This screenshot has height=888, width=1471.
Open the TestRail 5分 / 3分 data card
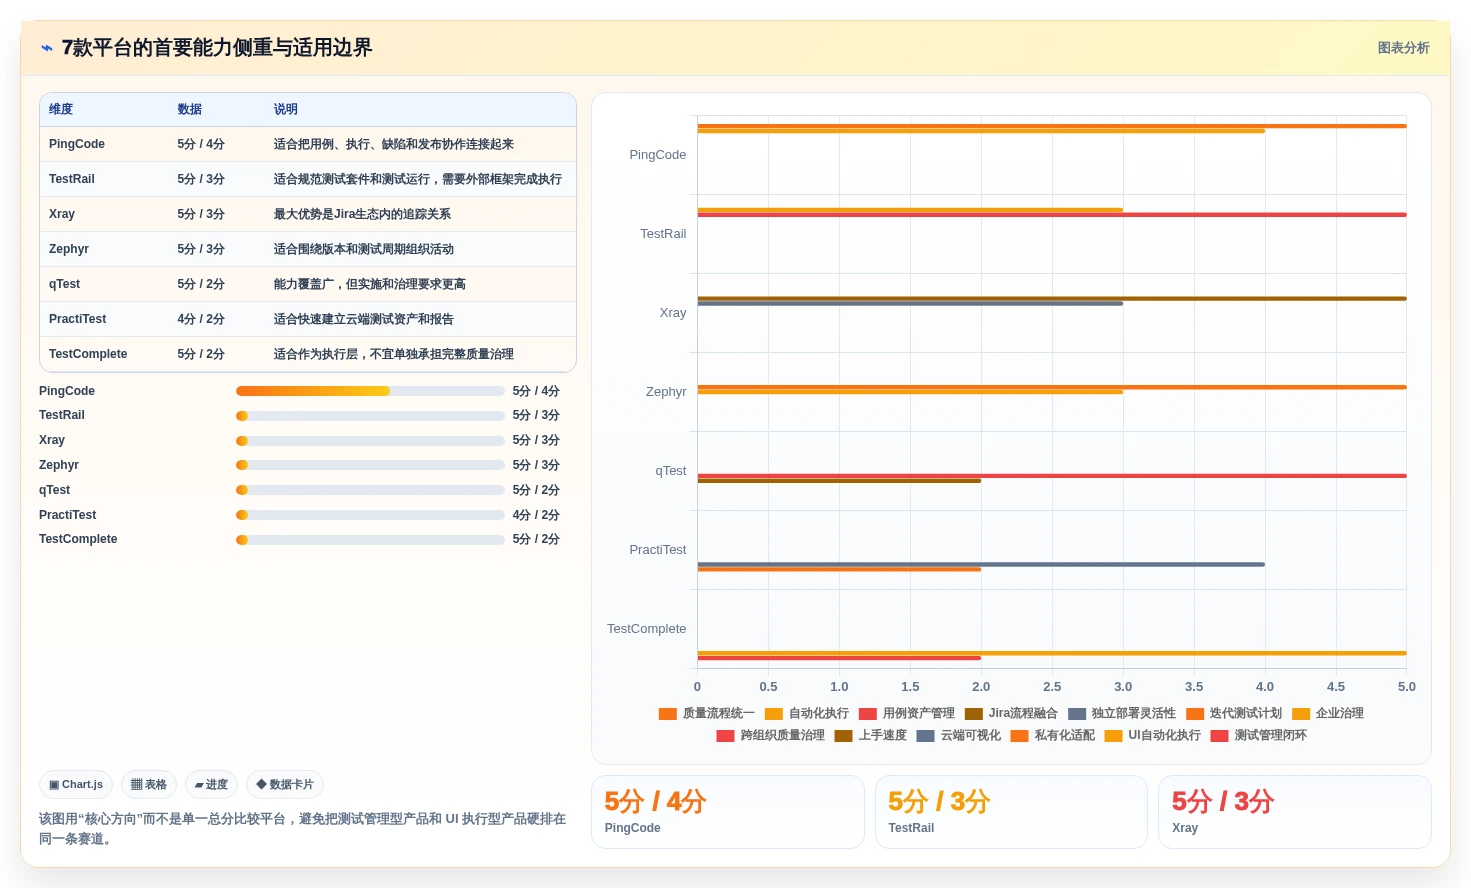(x=1011, y=812)
